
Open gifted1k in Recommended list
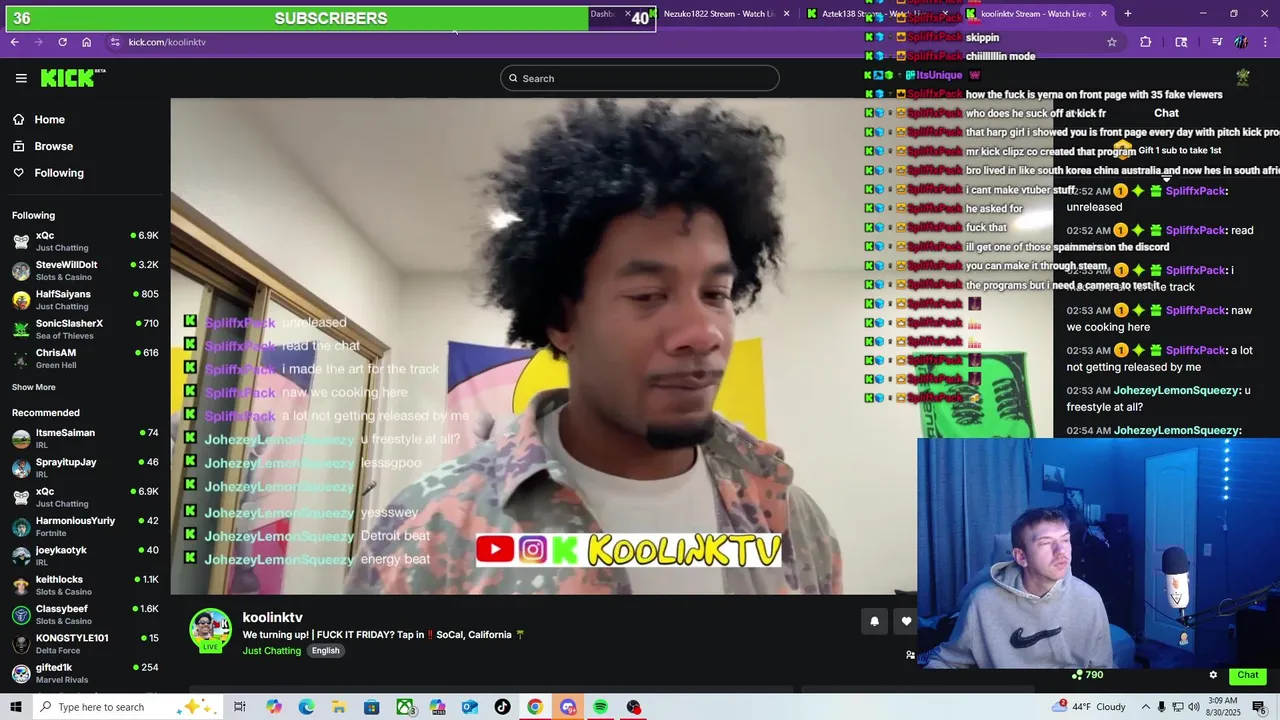[x=85, y=672]
